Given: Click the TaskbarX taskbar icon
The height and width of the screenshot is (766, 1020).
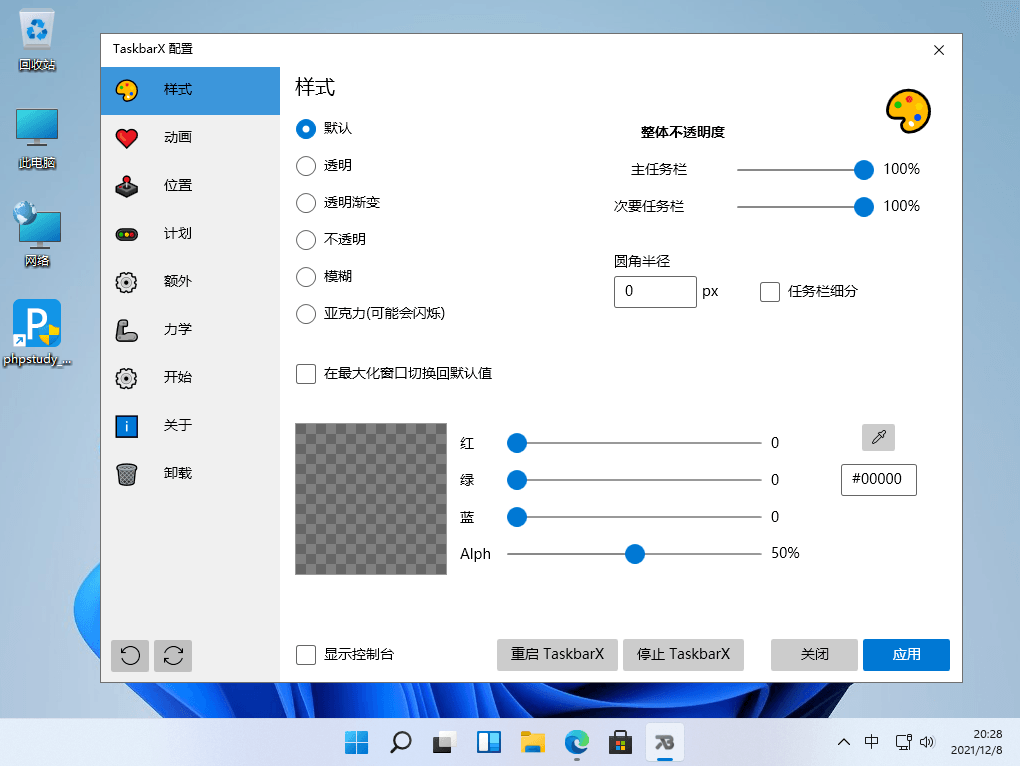Looking at the screenshot, I should click(664, 742).
